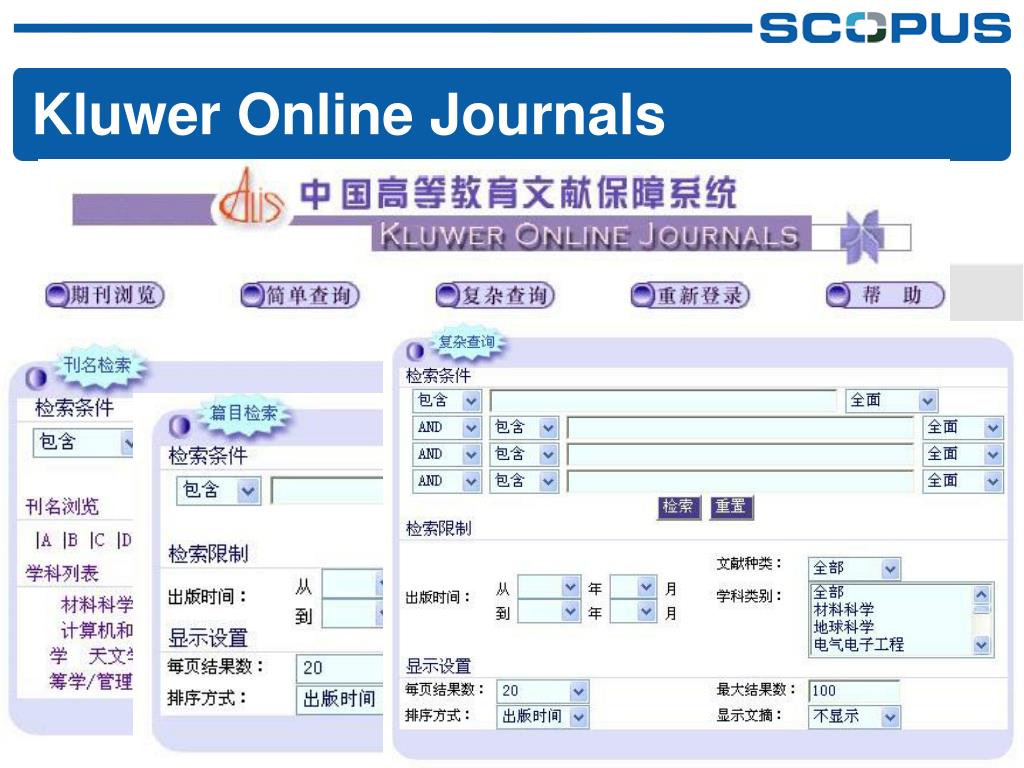Viewport: 1024px width, 768px height.
Task: Open the 到 month dropdown in 复杂查询
Action: tap(633, 612)
